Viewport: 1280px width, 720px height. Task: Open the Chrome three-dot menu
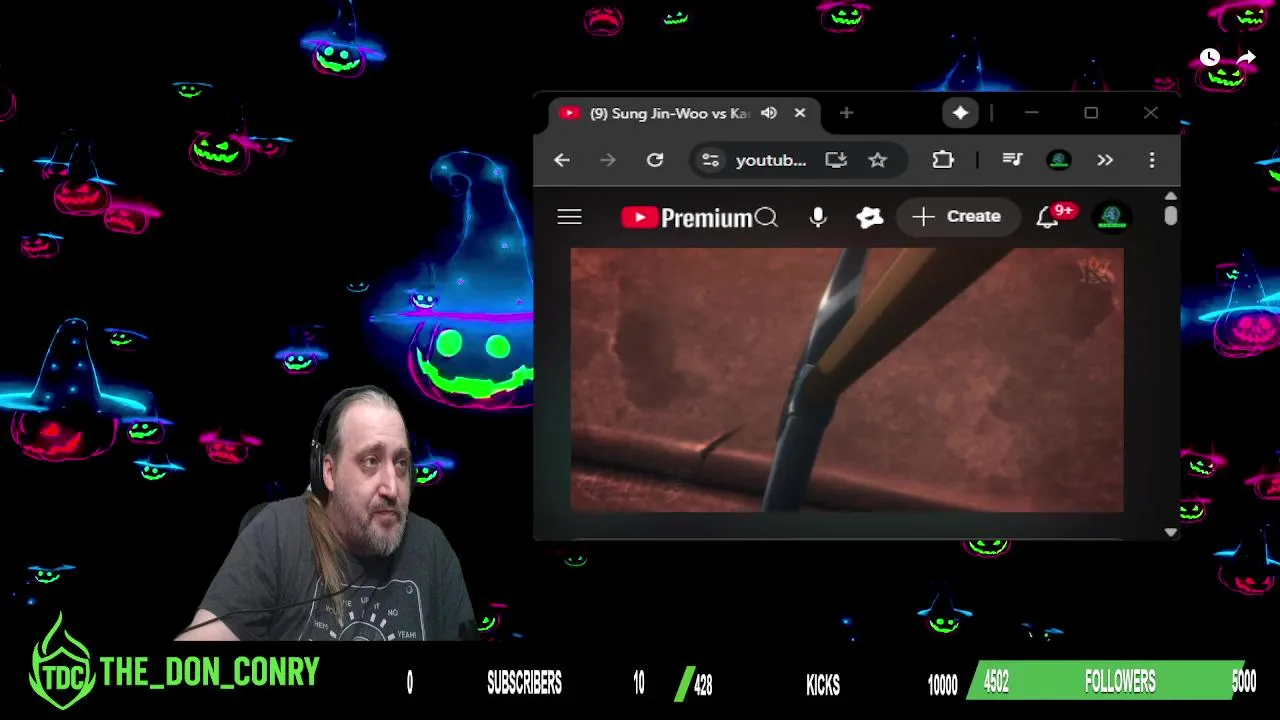click(1152, 160)
